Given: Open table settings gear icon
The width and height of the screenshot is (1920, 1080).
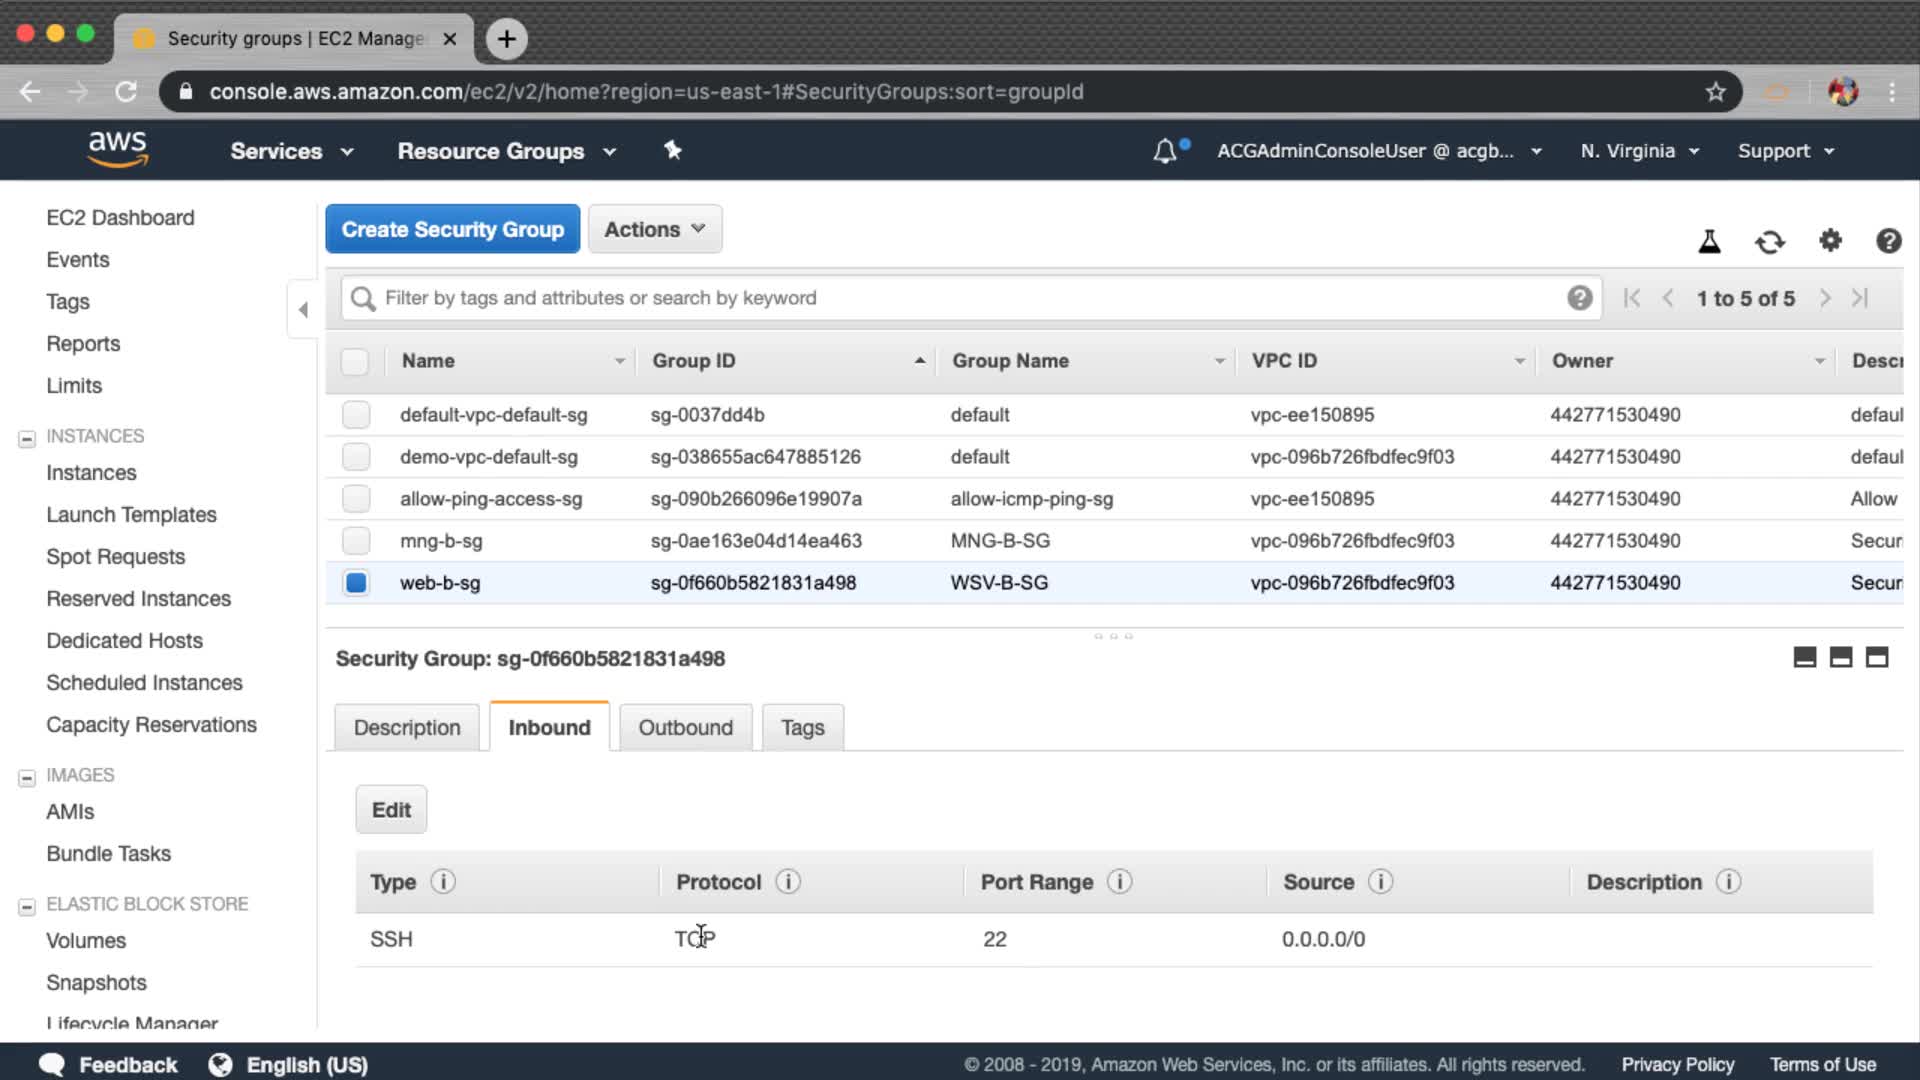Looking at the screenshot, I should click(1830, 240).
